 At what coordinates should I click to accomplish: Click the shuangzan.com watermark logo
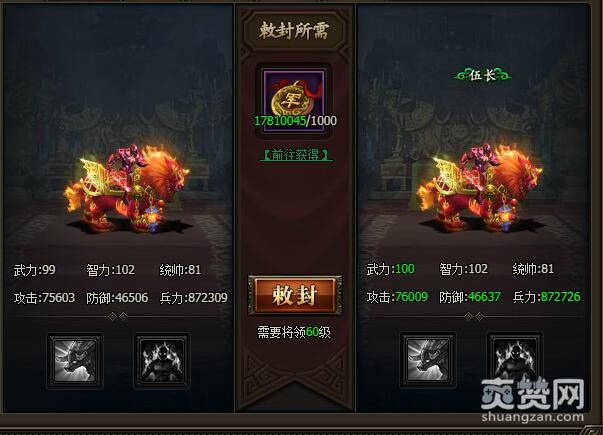tap(533, 400)
